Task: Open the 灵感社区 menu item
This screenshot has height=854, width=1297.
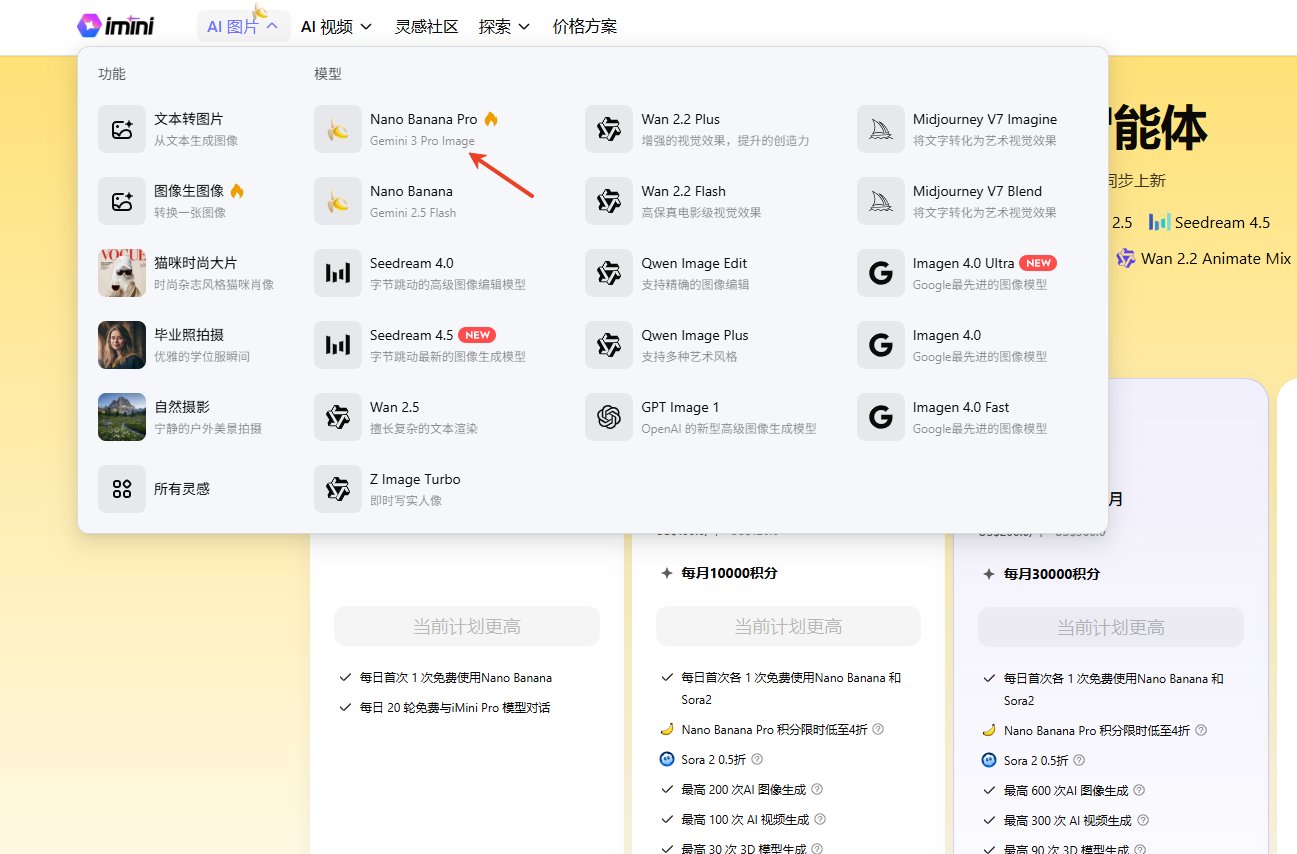Action: 426,26
